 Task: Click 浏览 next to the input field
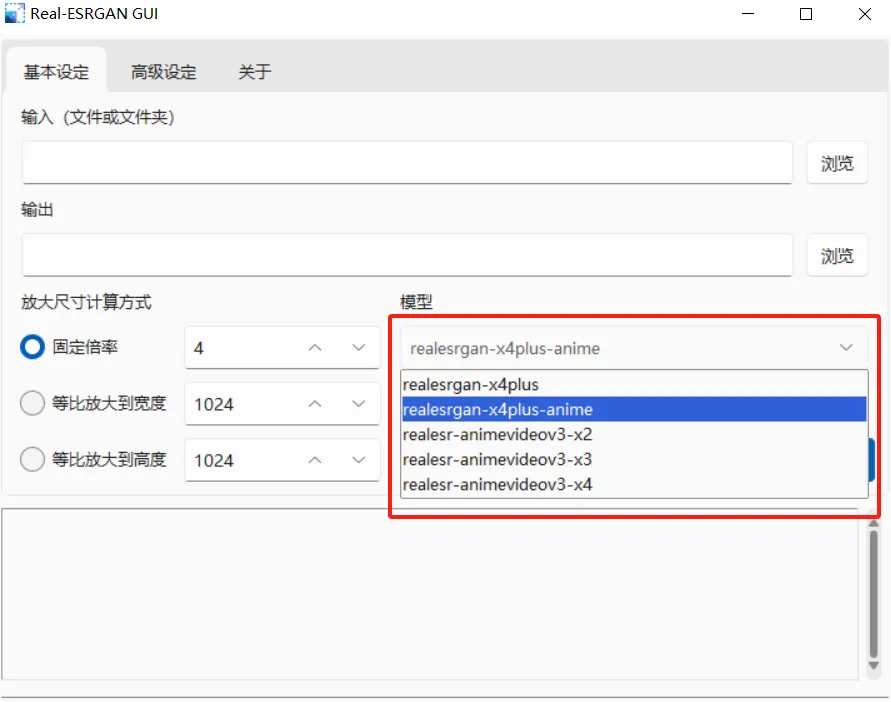coord(837,163)
